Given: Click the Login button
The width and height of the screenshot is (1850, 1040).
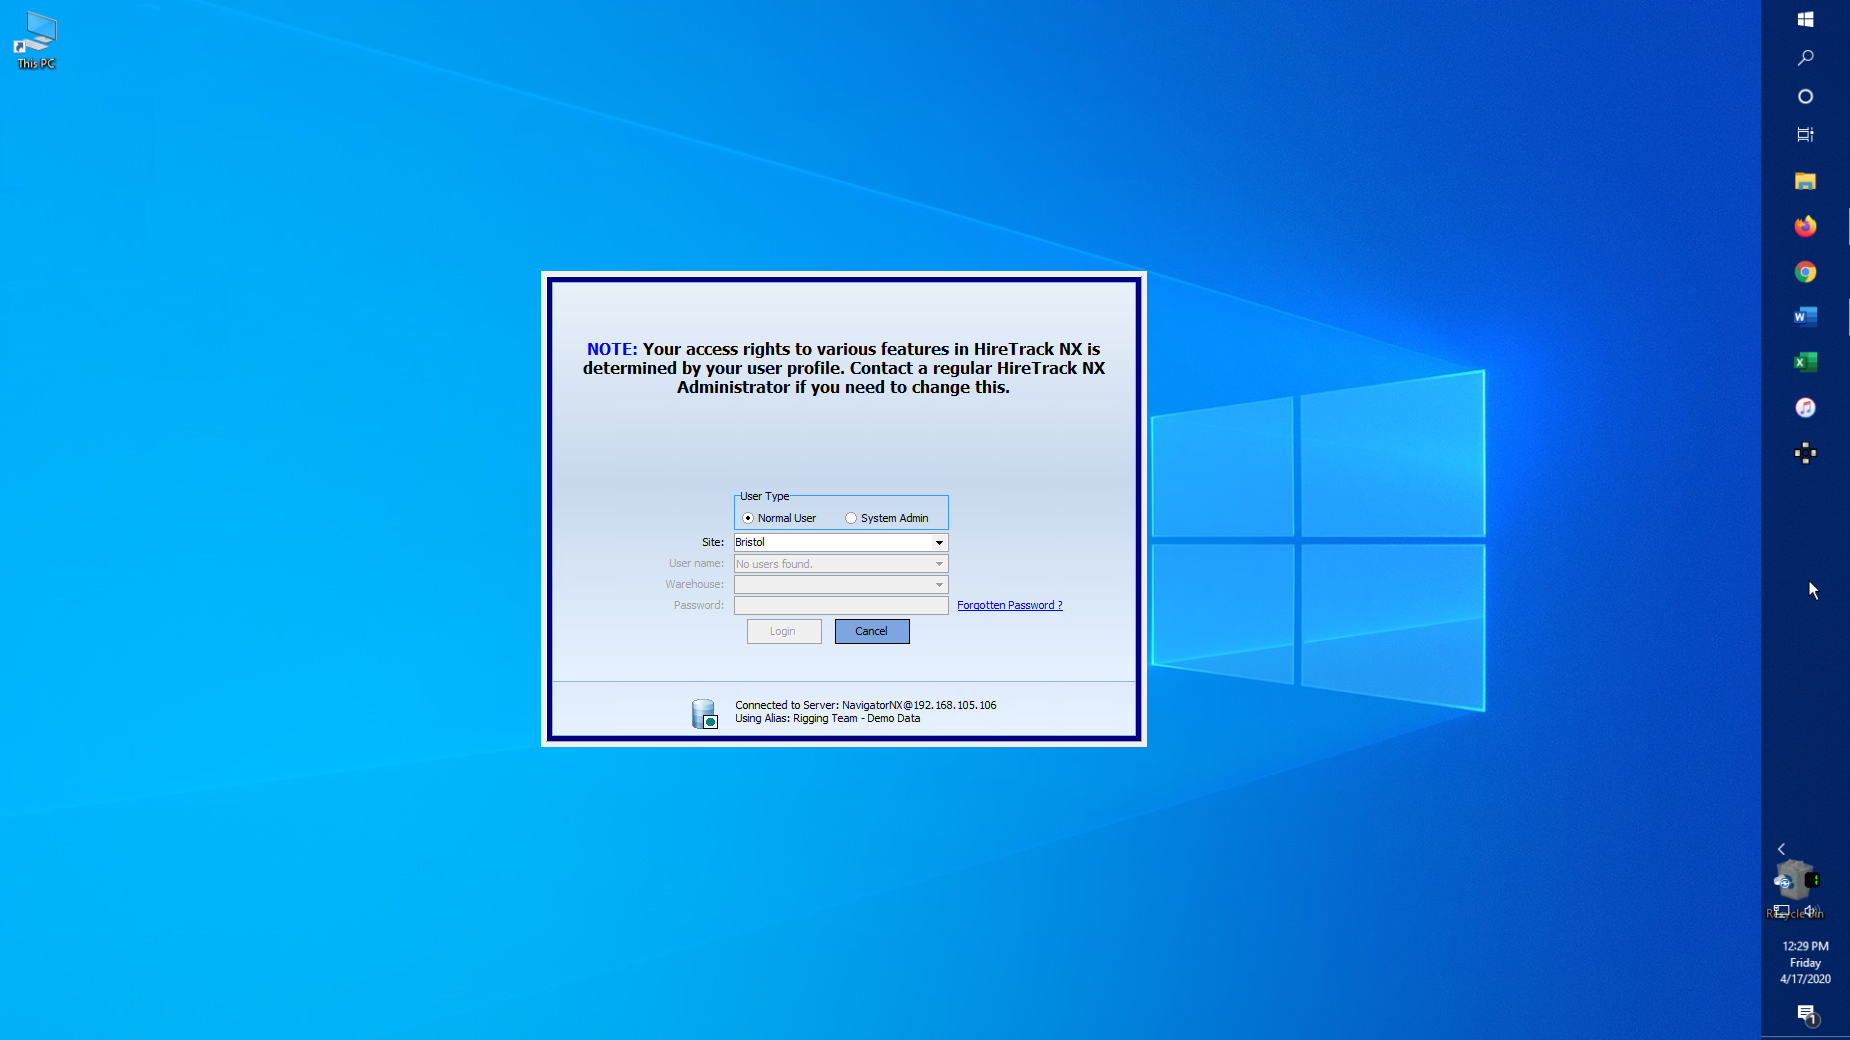Looking at the screenshot, I should click(x=784, y=631).
